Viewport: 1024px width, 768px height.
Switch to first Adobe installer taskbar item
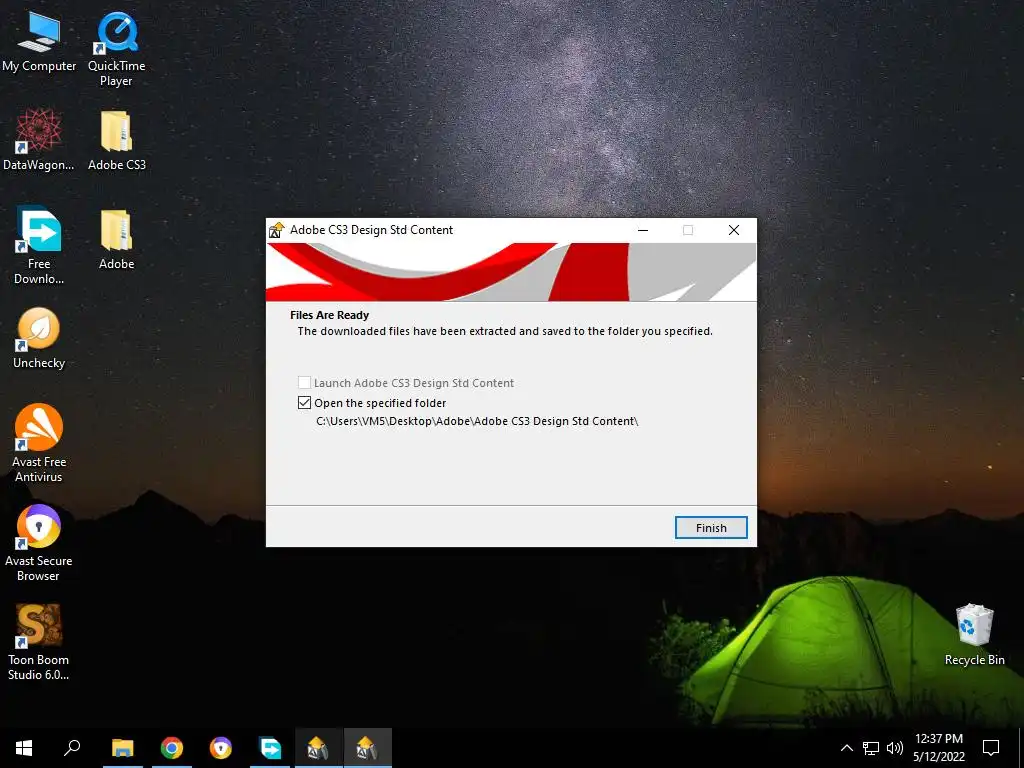tap(318, 748)
